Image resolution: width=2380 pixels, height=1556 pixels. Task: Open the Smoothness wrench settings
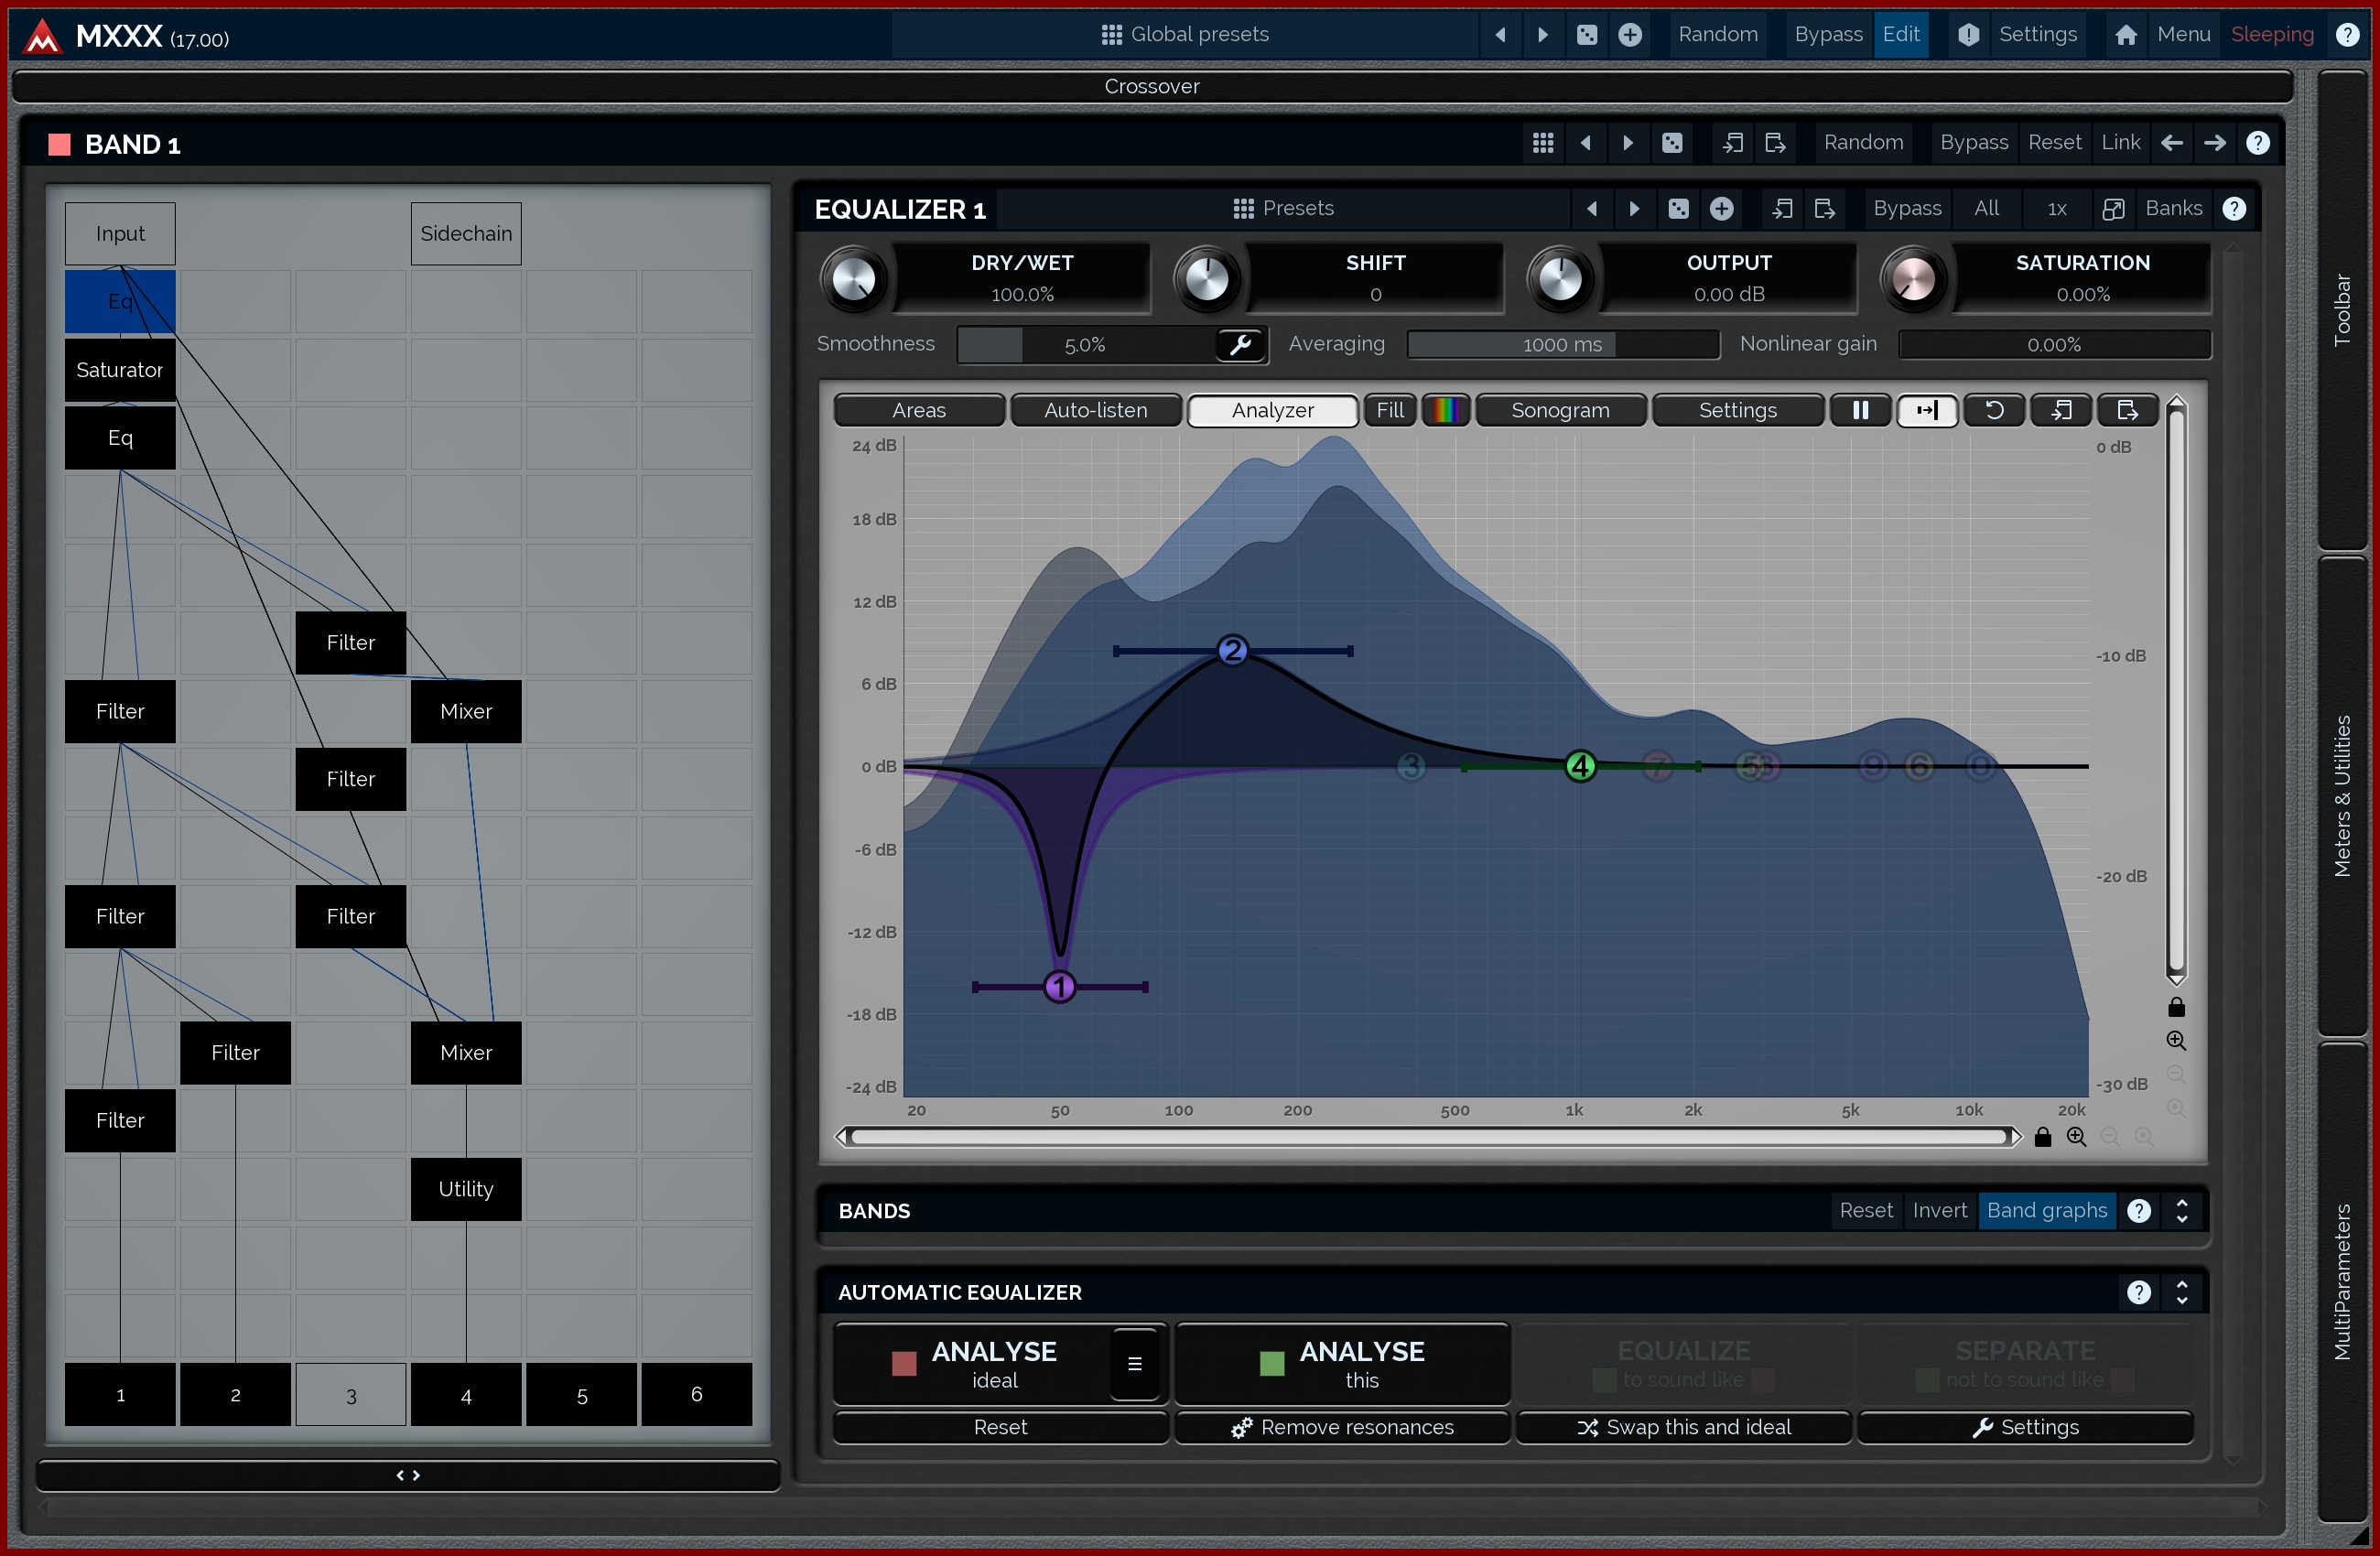click(x=1240, y=345)
